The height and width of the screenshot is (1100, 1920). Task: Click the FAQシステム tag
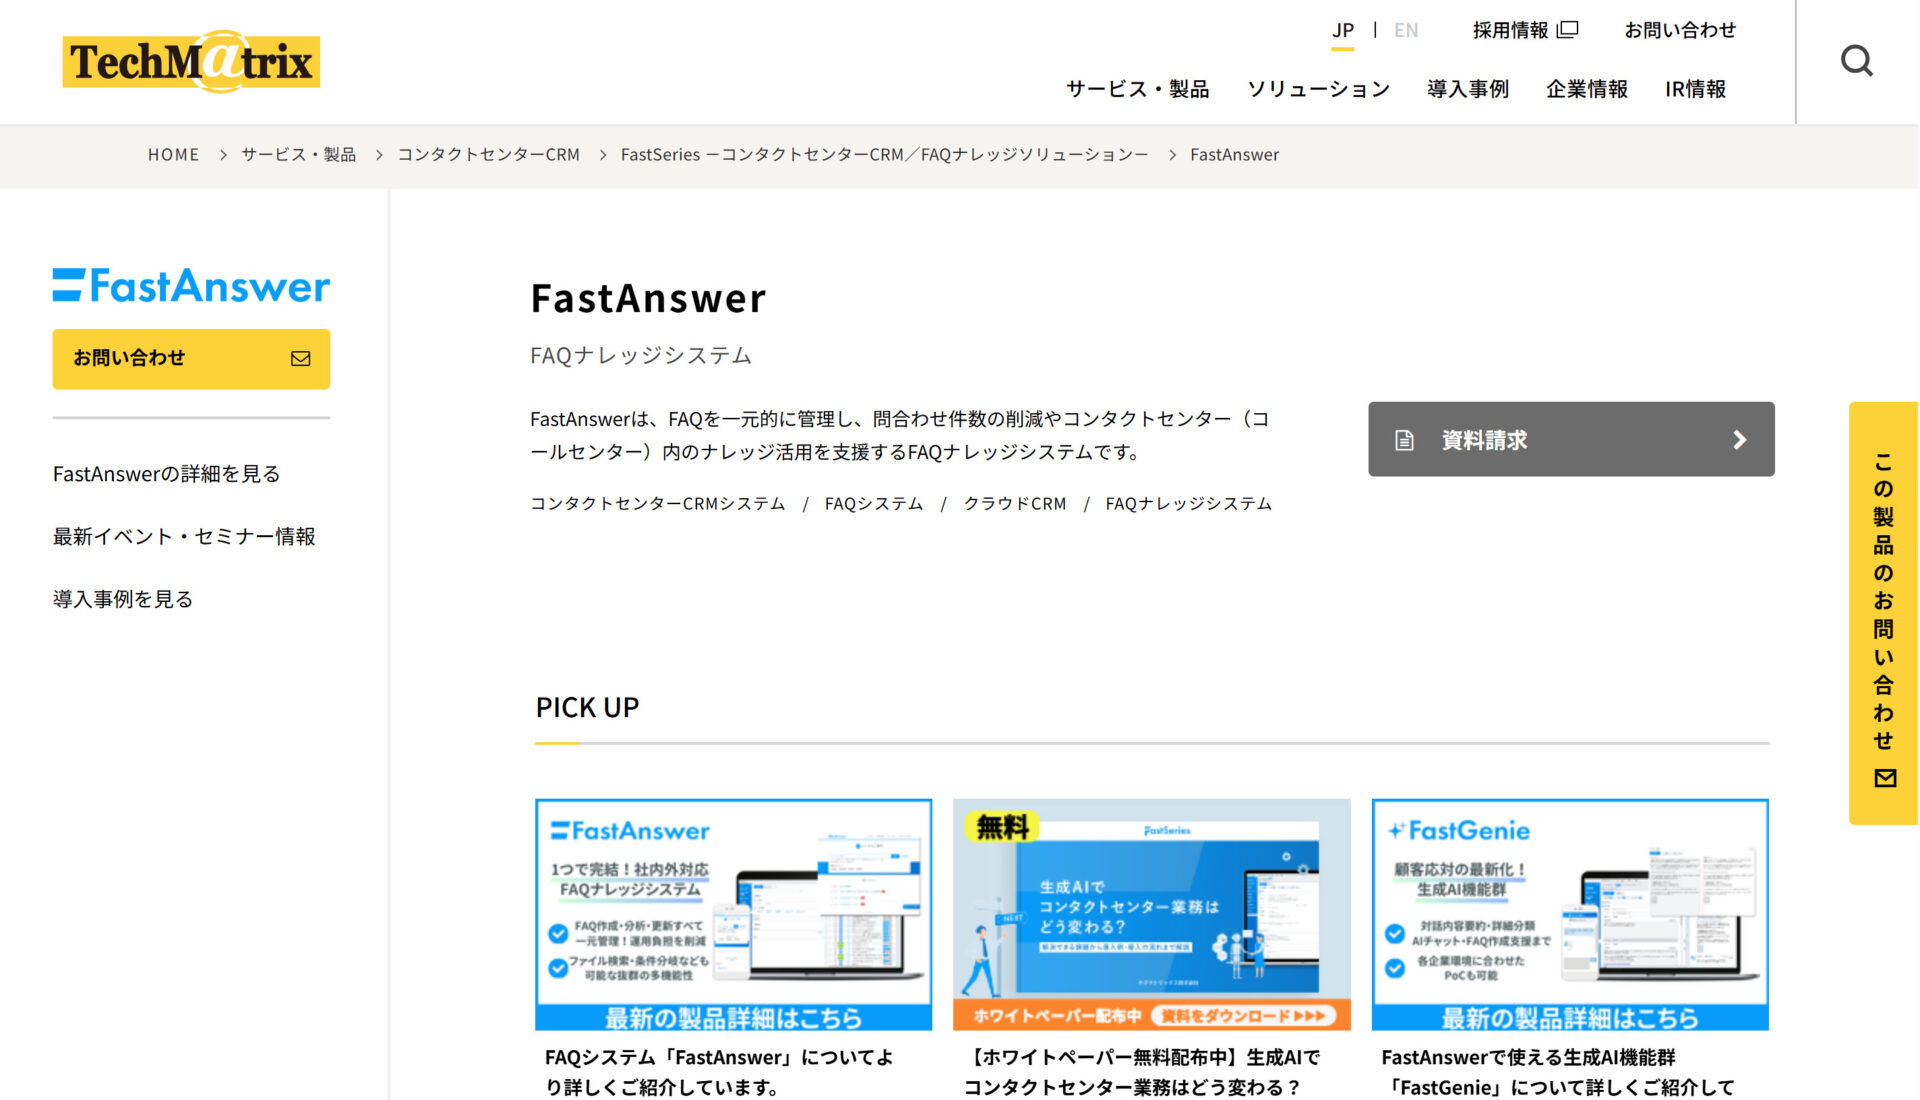click(x=874, y=504)
